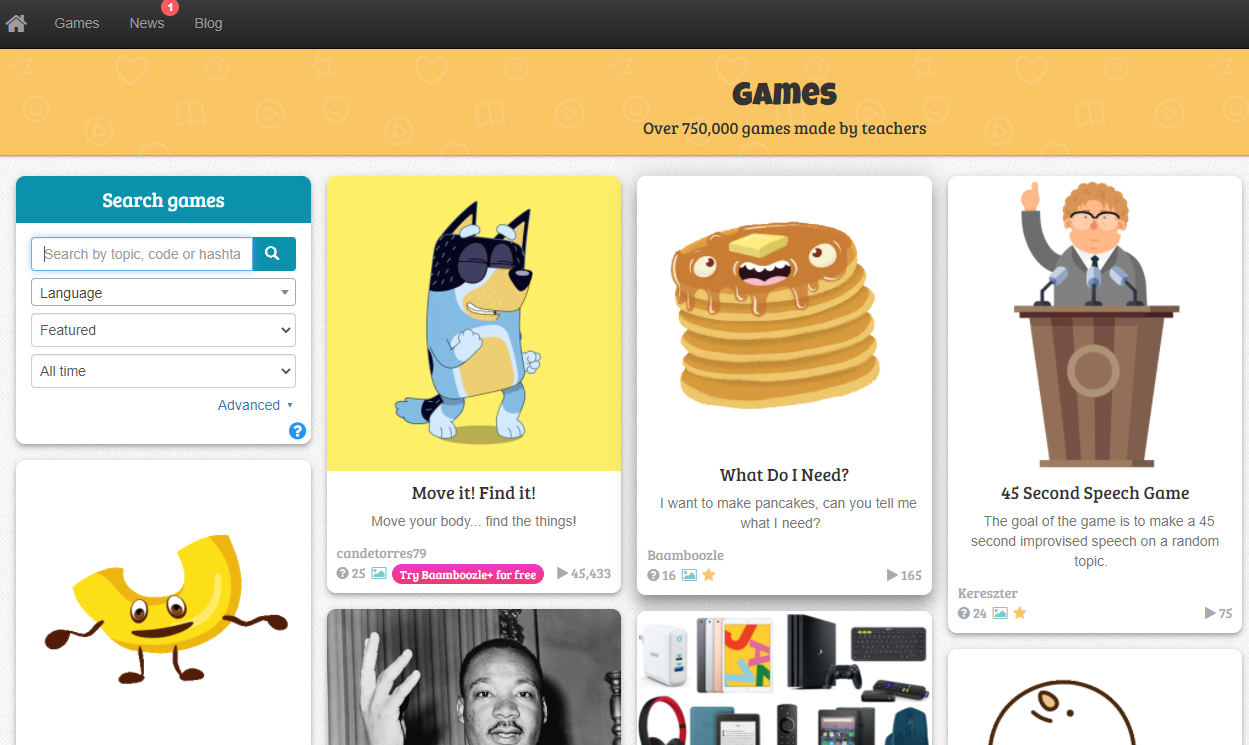
Task: Click the magnifier search button
Action: 274,254
